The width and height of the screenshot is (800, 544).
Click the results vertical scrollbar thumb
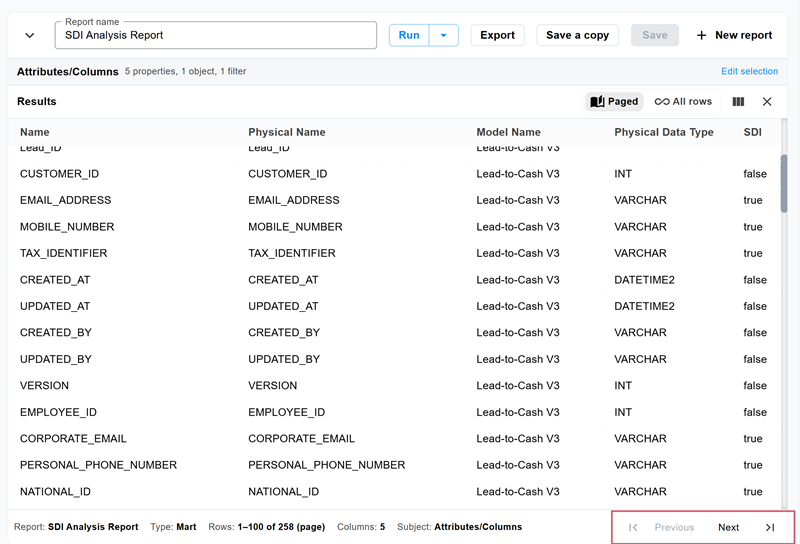(784, 184)
